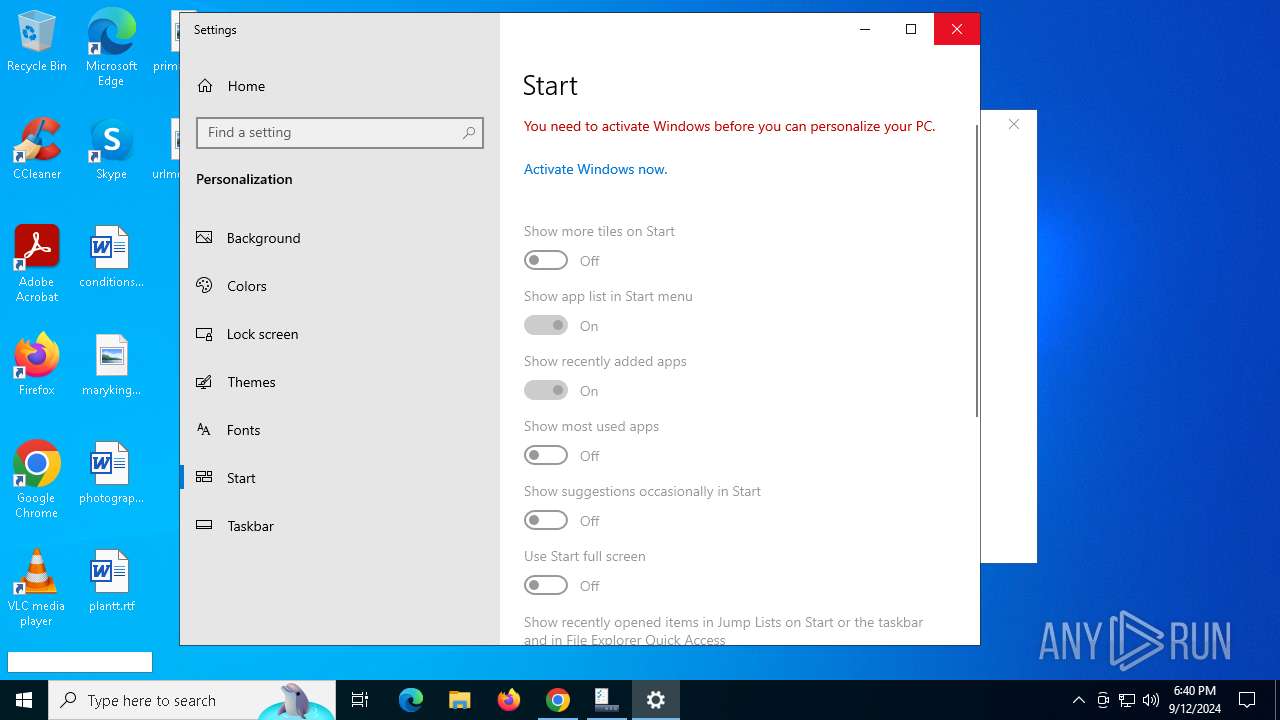The width and height of the screenshot is (1280, 720).
Task: Click the Settings page vertical scrollbar
Action: (x=976, y=270)
